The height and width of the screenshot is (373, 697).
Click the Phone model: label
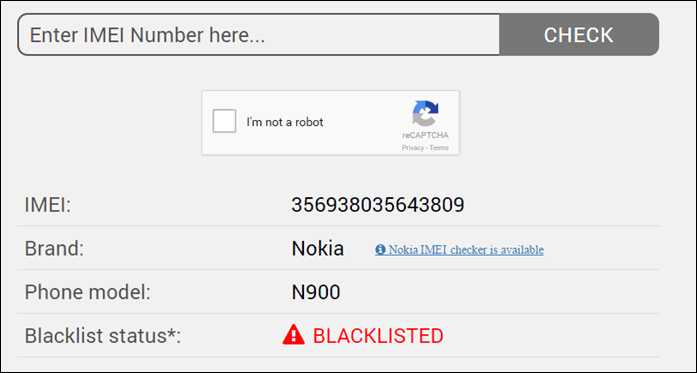pyautogui.click(x=88, y=292)
